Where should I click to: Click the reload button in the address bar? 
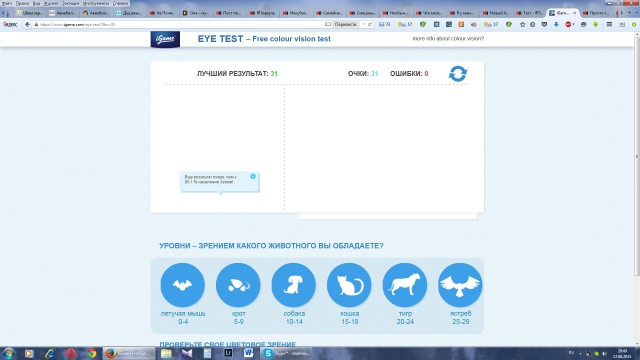point(370,24)
